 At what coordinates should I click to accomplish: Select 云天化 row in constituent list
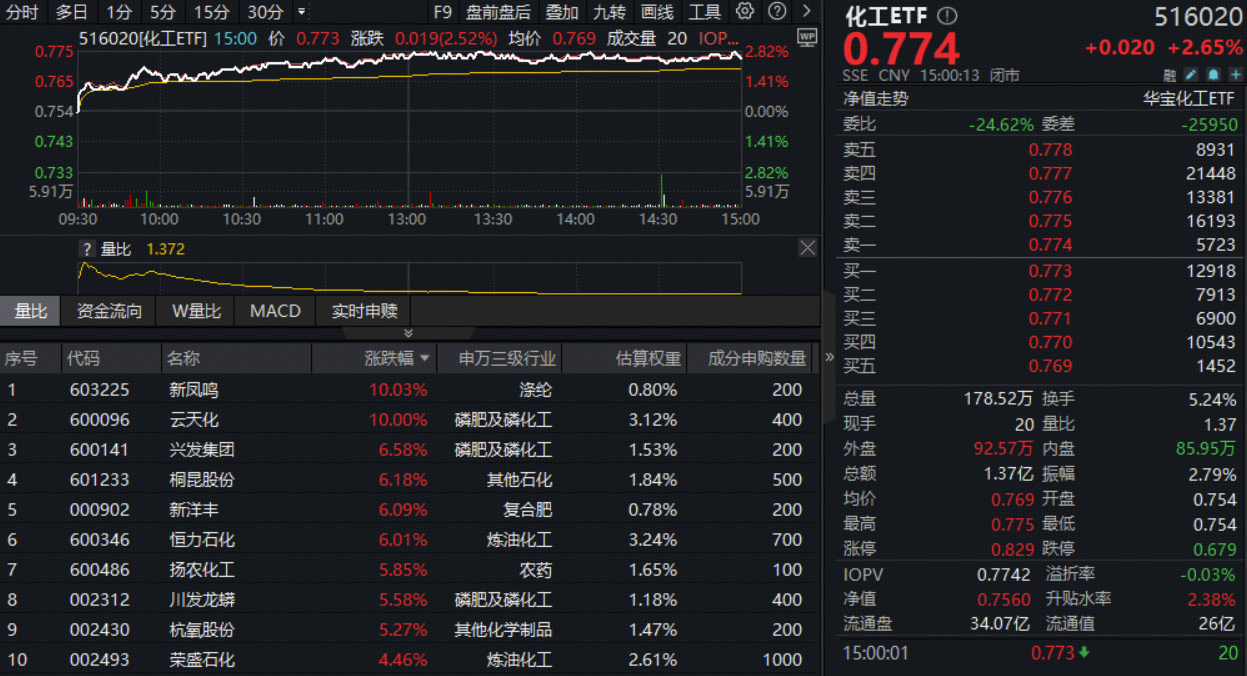pyautogui.click(x=194, y=420)
